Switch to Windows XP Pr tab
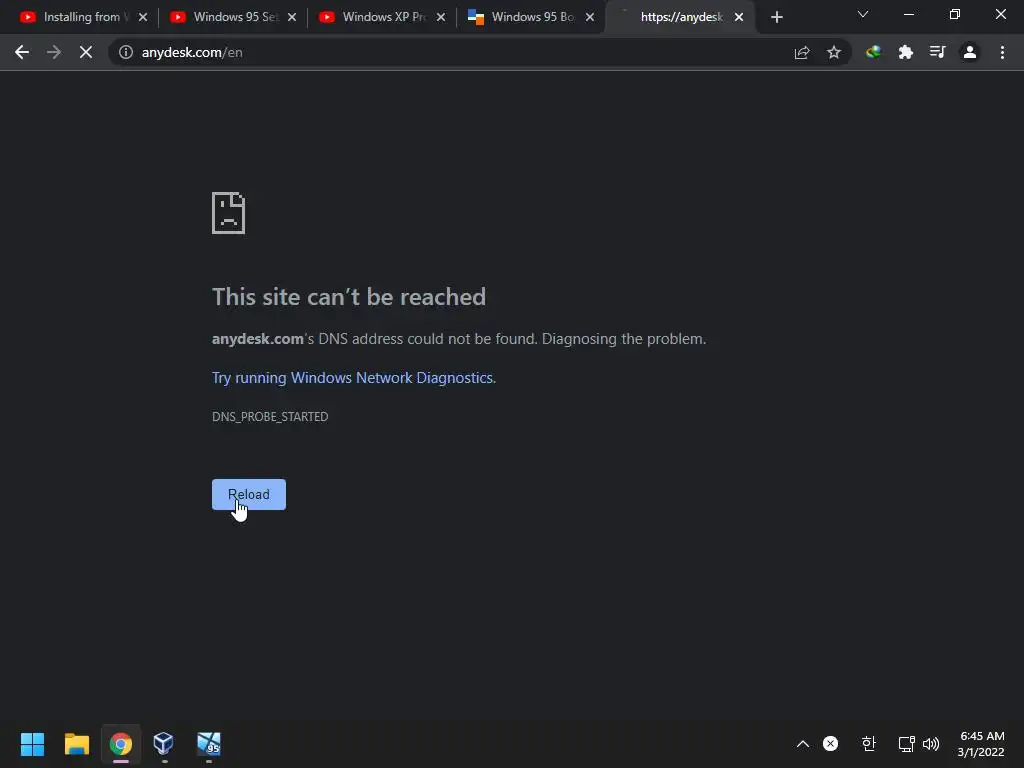 click(x=384, y=17)
